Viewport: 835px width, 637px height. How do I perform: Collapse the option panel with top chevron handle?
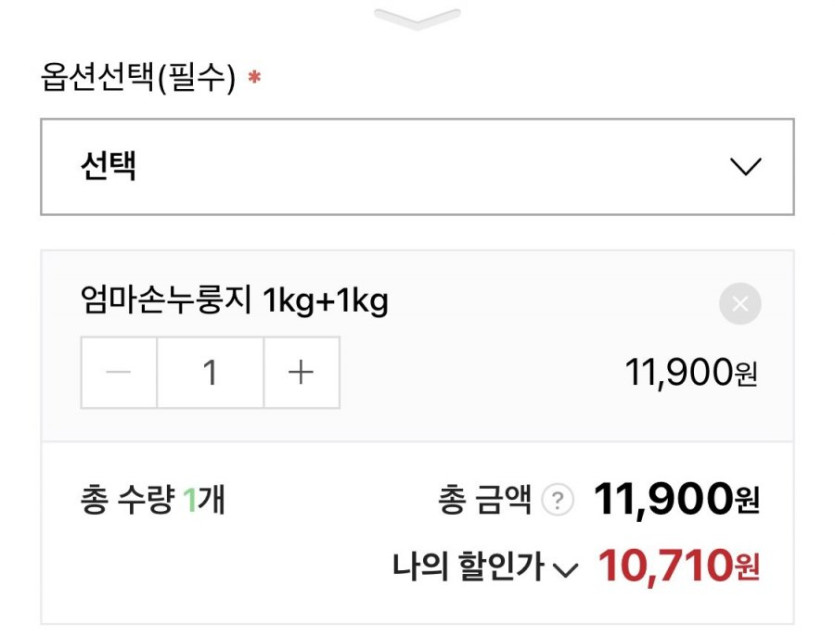(x=417, y=18)
